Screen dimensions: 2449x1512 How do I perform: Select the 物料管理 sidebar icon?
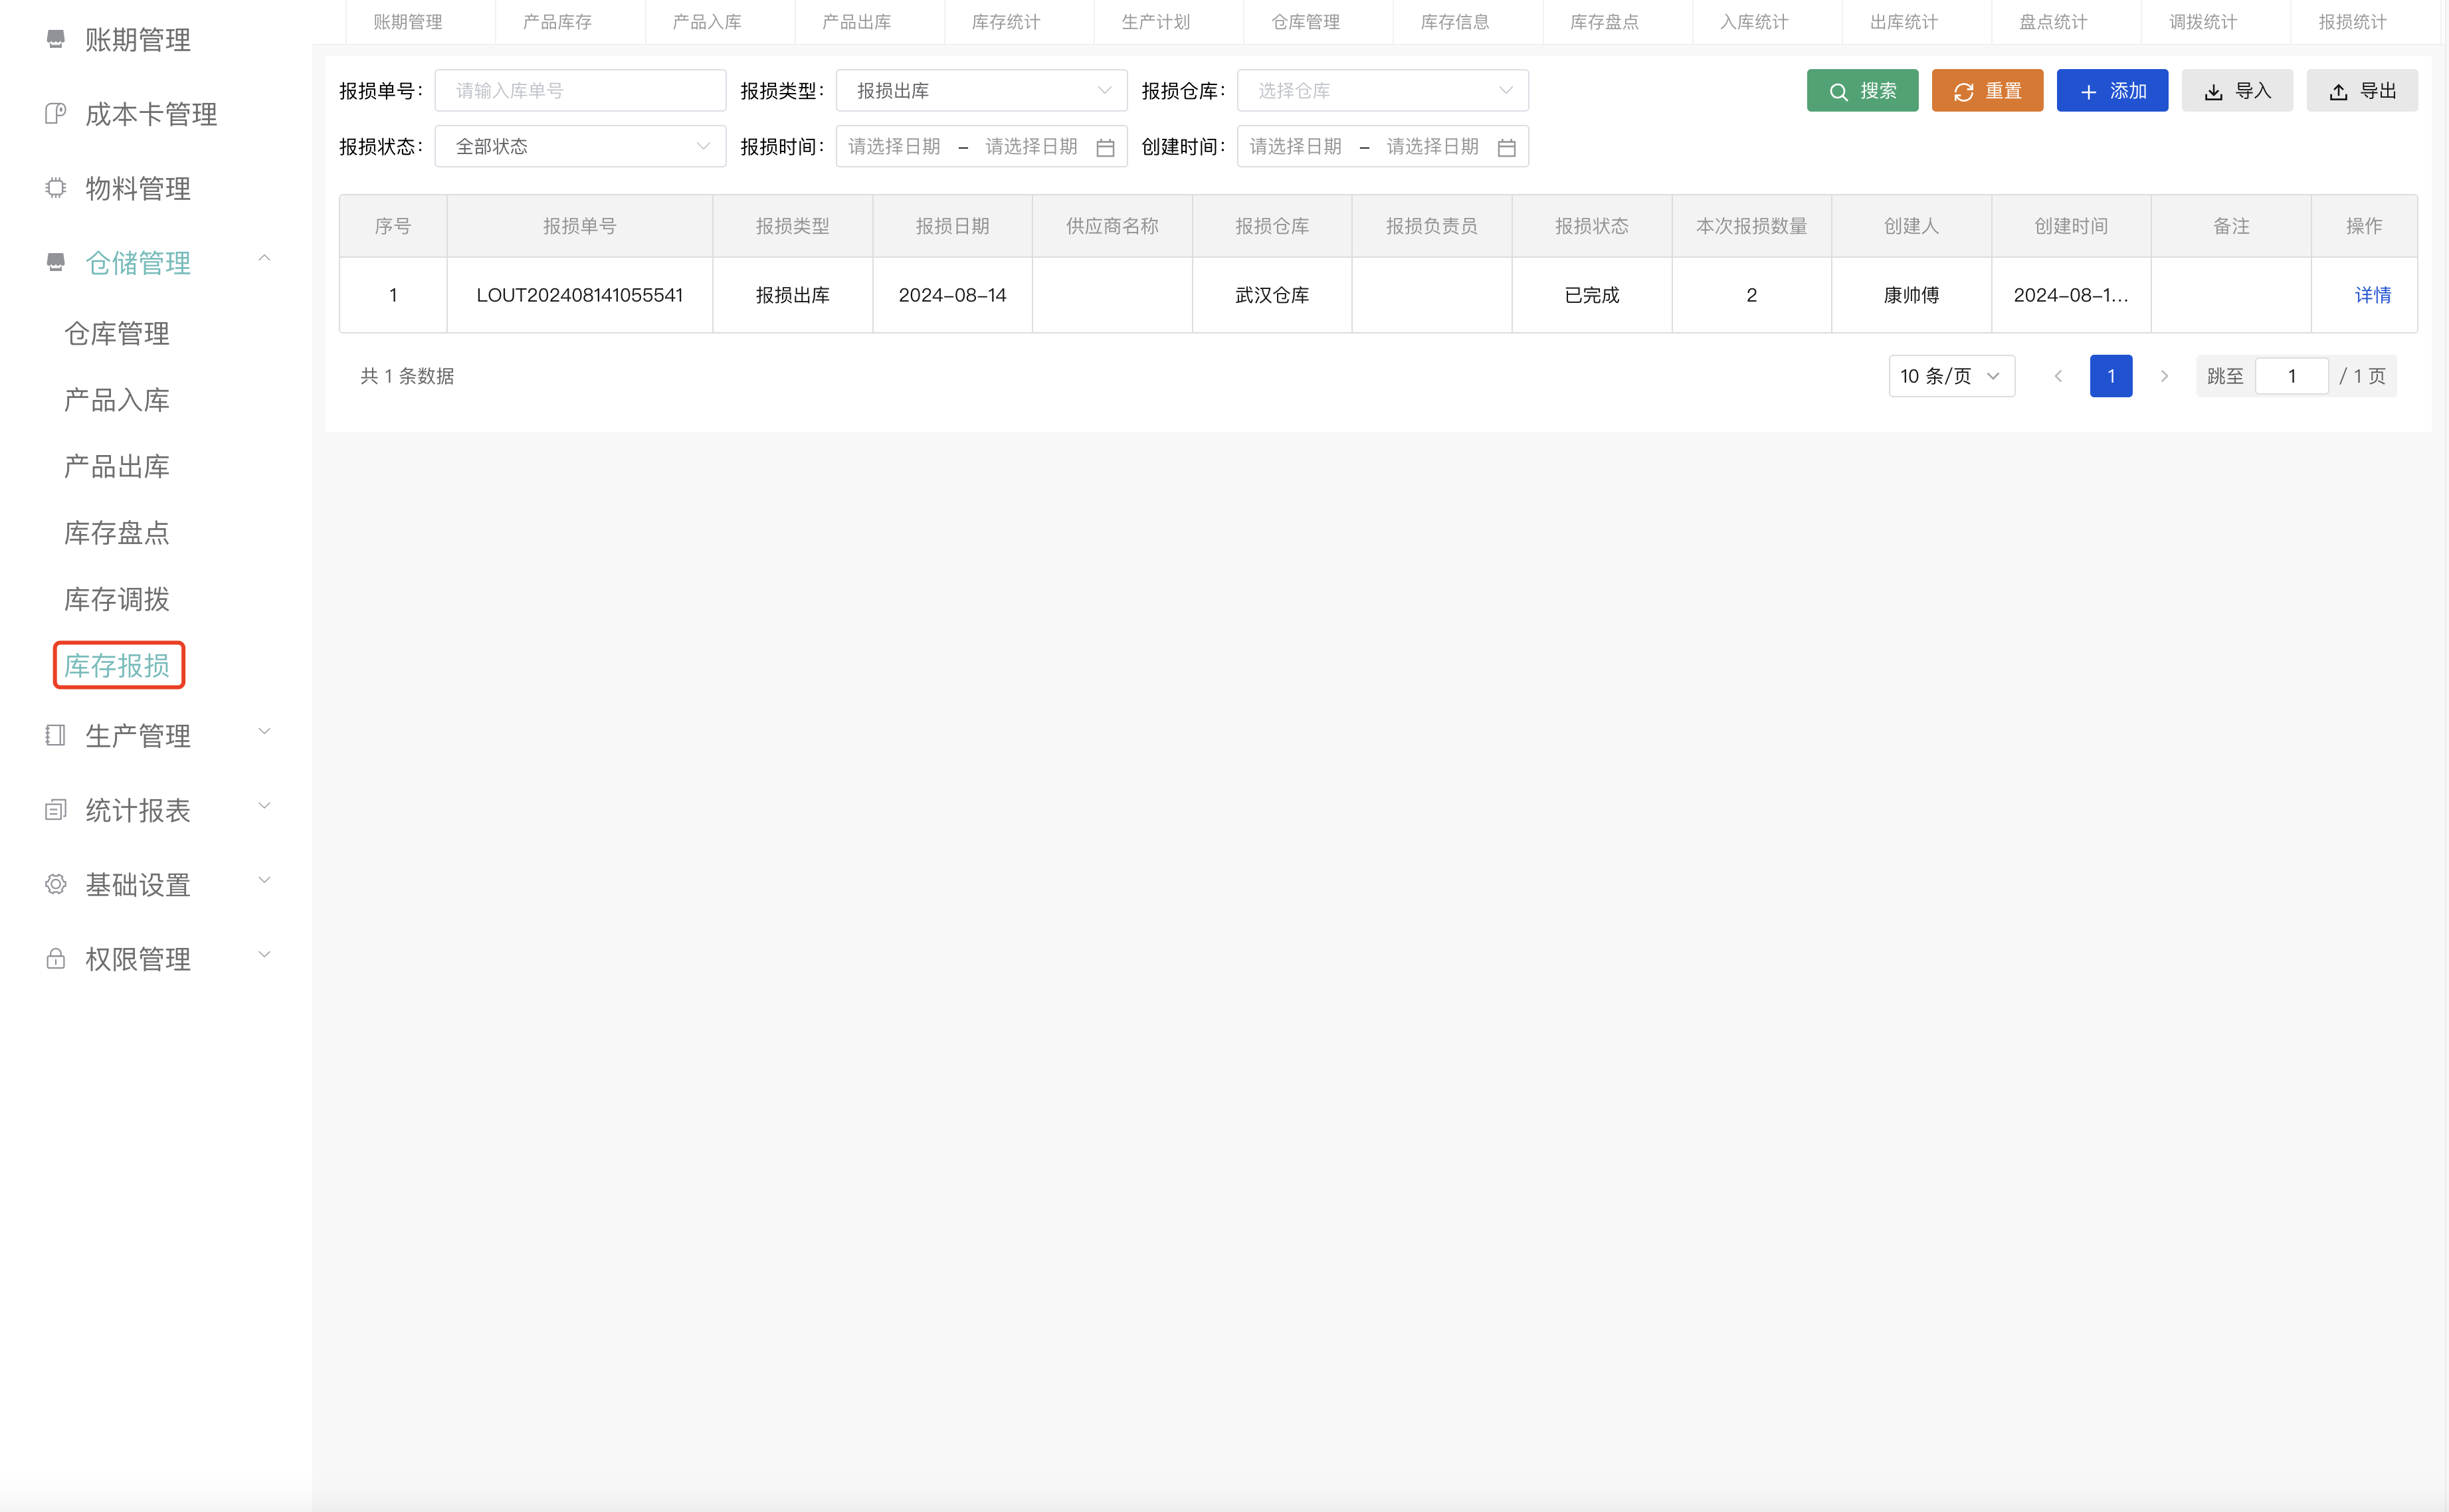(55, 188)
